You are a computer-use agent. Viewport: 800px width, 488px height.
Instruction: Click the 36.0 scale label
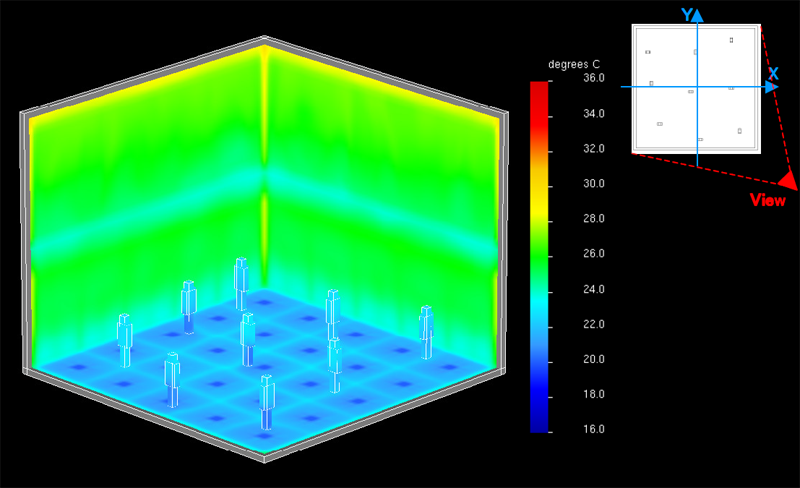(594, 78)
